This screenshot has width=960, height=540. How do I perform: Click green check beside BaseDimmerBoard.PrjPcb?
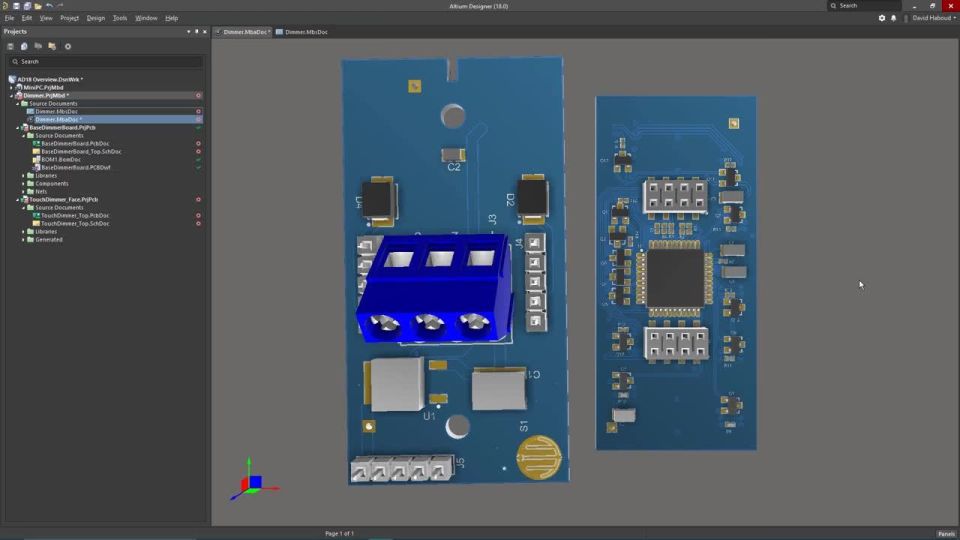(x=198, y=127)
